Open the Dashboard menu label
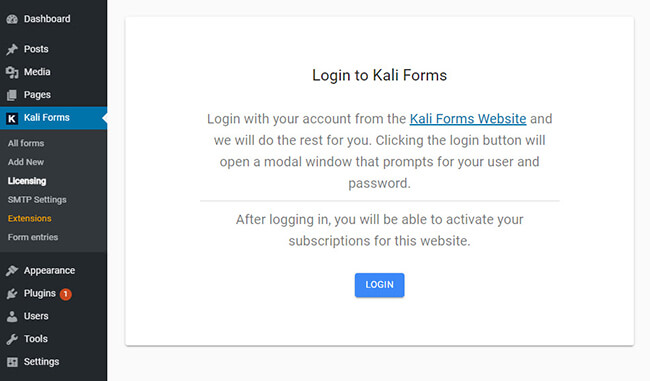This screenshot has width=650, height=381. (x=47, y=19)
